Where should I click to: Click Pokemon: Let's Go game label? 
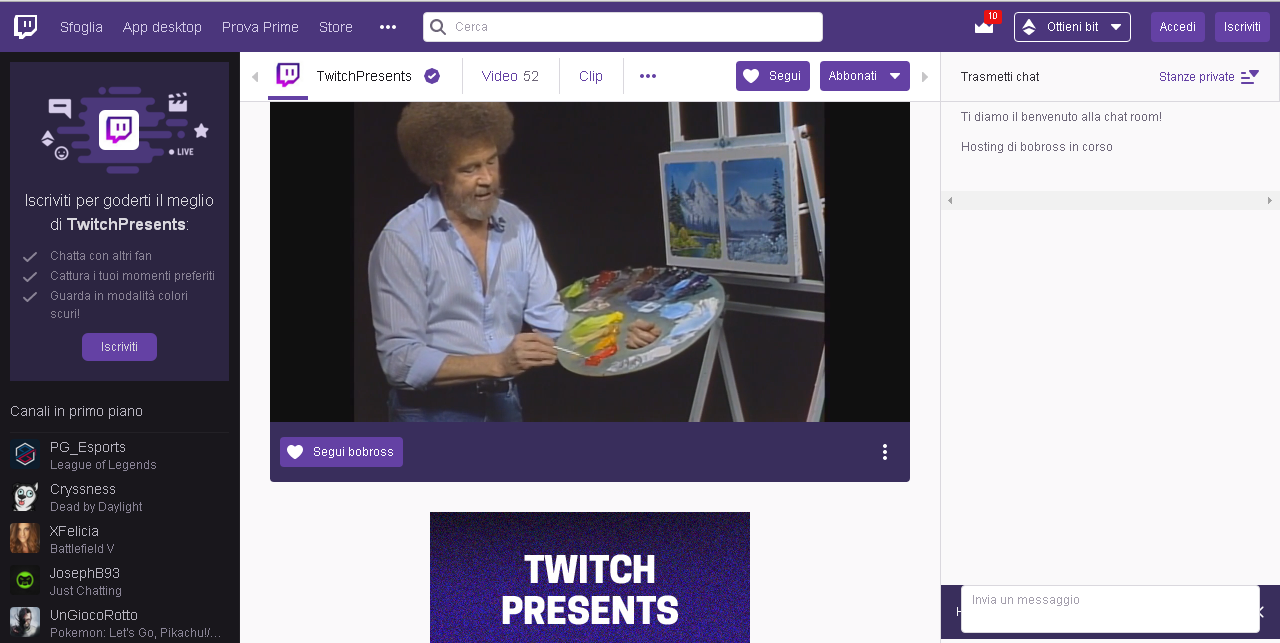click(136, 633)
